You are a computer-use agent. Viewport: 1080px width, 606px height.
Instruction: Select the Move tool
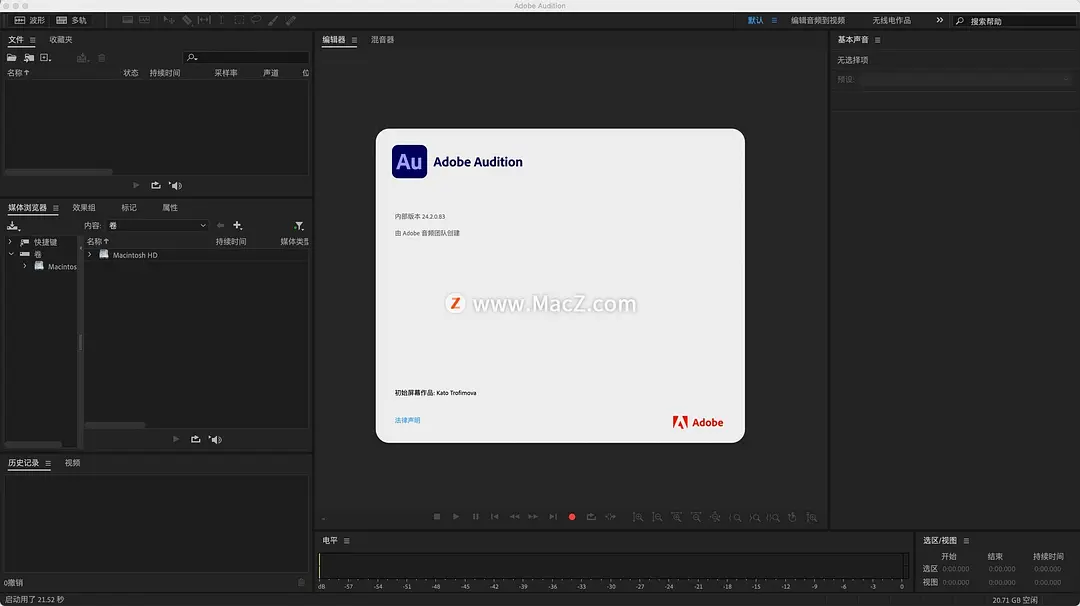[x=169, y=20]
